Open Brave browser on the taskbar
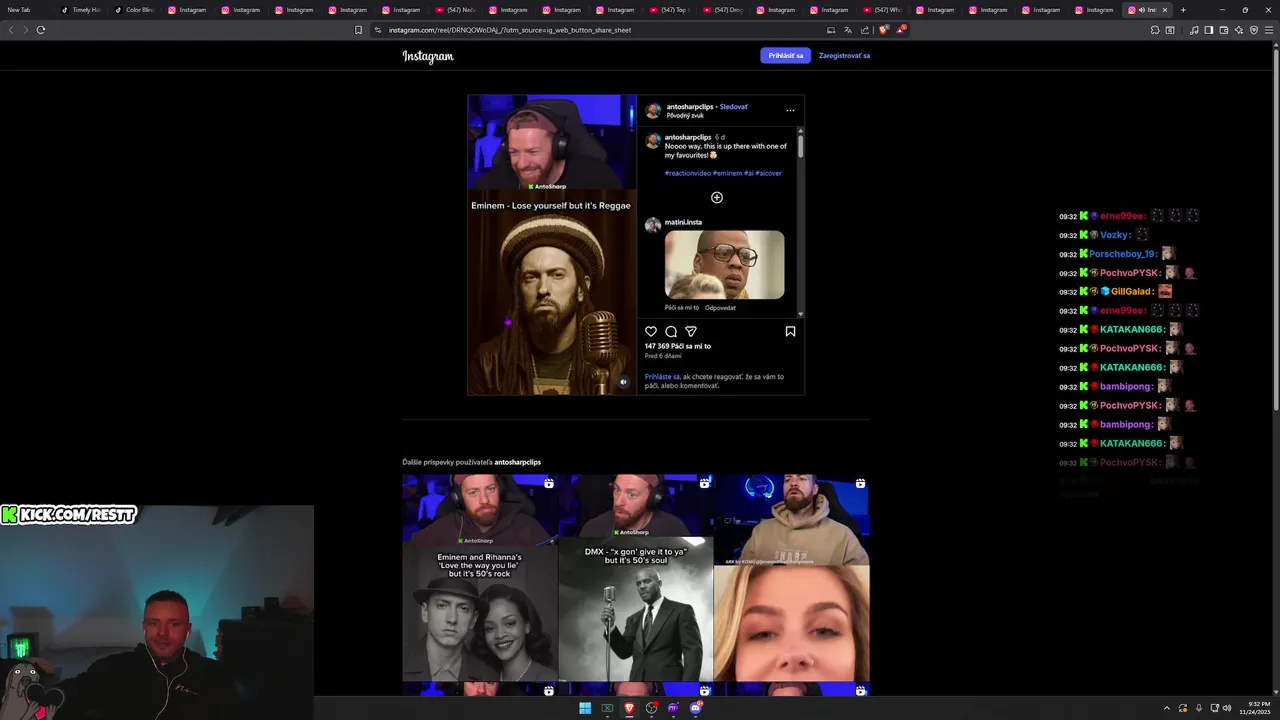Screen dimensions: 1280x720 click(630, 708)
